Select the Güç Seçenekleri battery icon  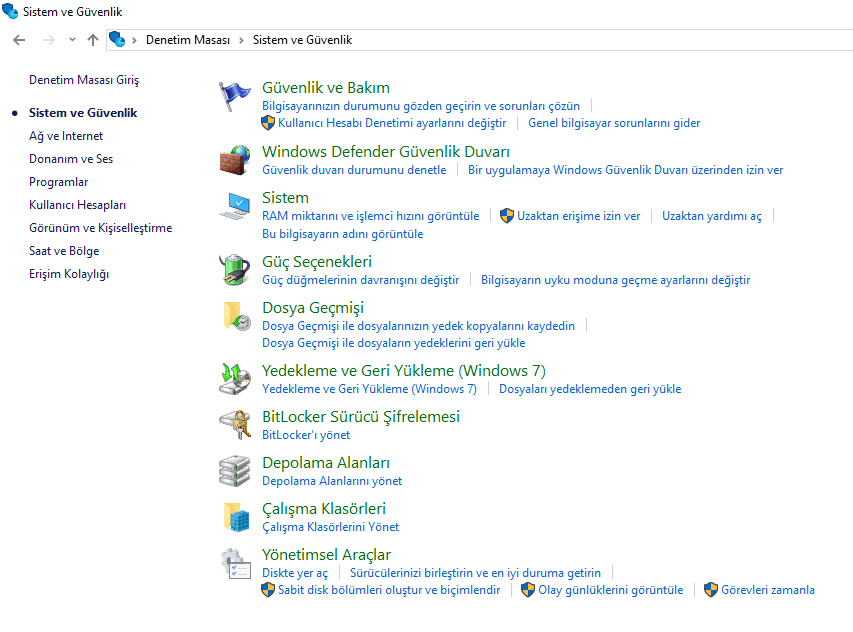click(x=235, y=269)
